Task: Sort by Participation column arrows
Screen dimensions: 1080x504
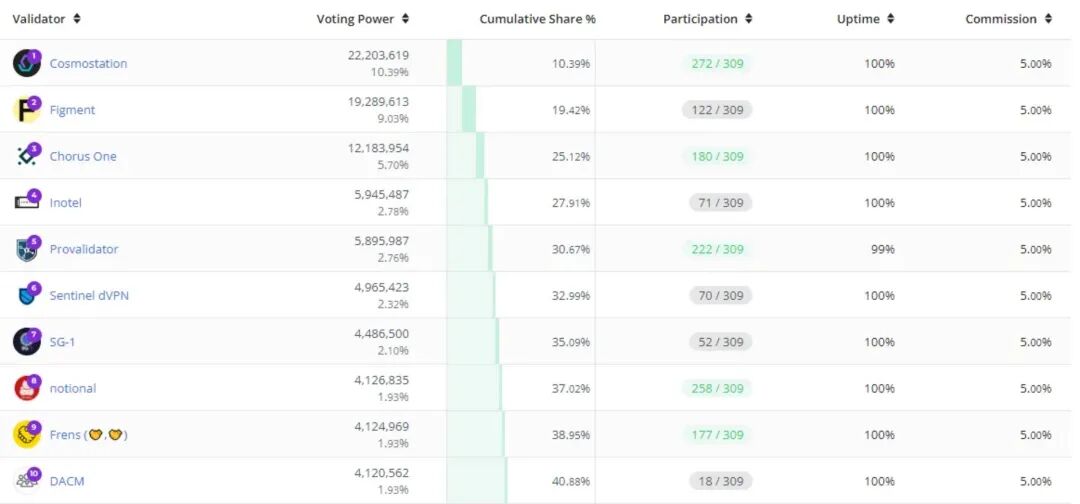Action: coord(749,19)
